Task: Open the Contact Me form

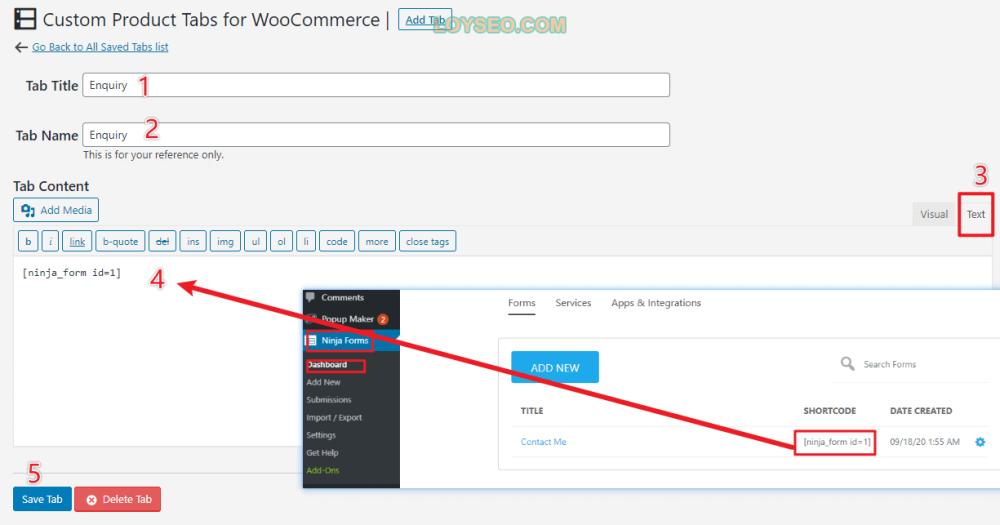Action: [543, 441]
